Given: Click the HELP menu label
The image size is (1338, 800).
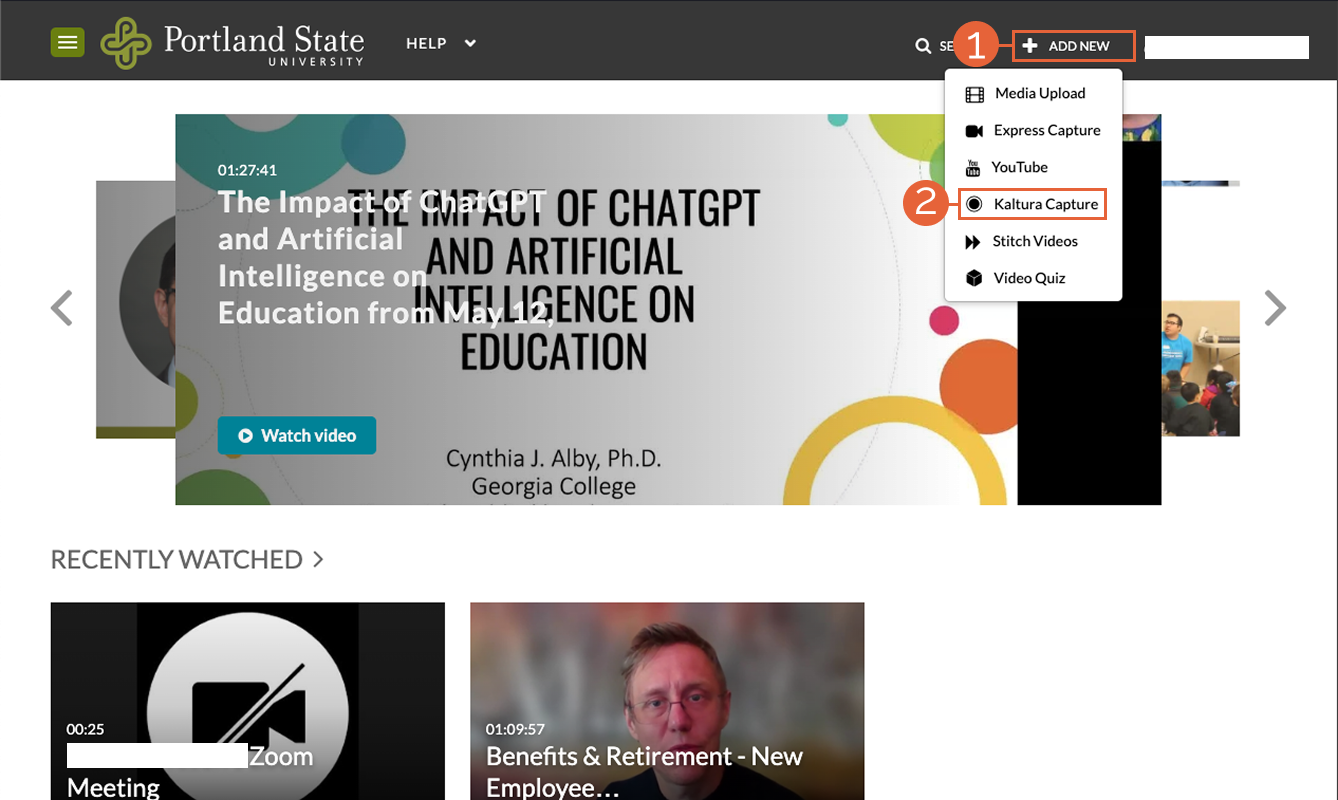Looking at the screenshot, I should tap(426, 43).
